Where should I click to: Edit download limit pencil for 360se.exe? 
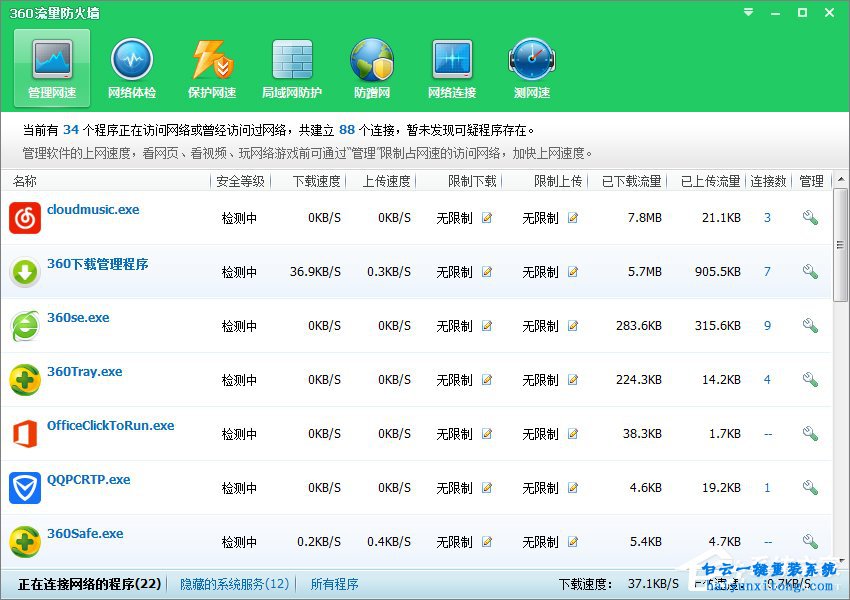(x=487, y=325)
